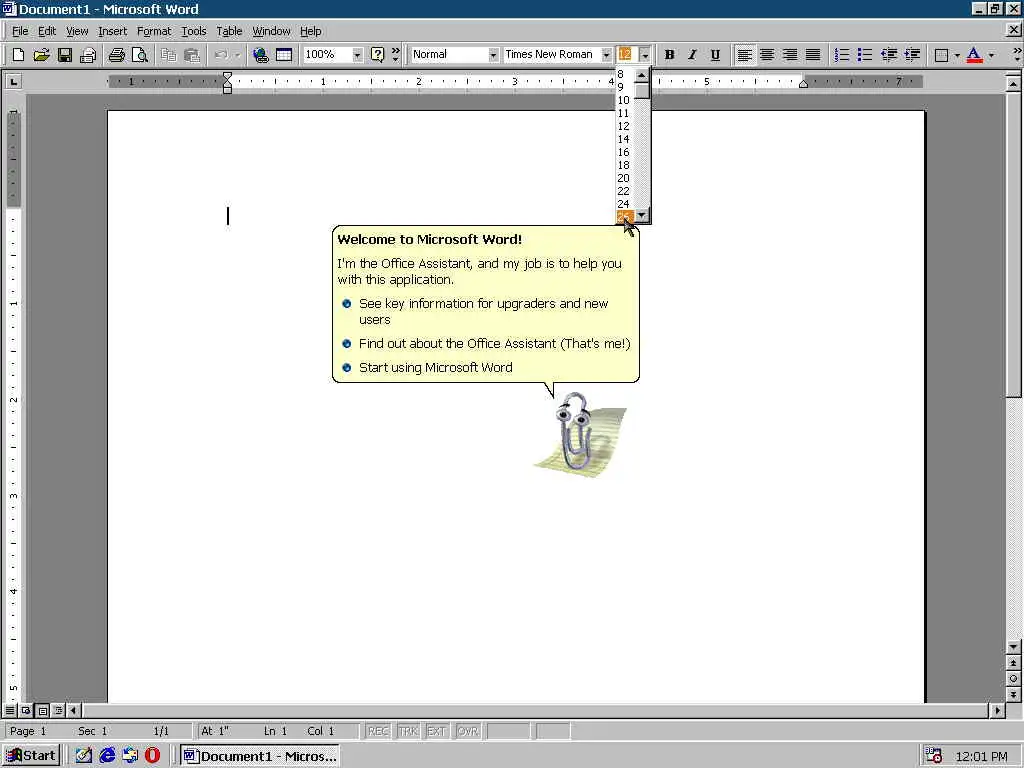Image resolution: width=1024 pixels, height=768 pixels.
Task: Expand the Style dropdown showing Normal
Action: click(x=493, y=55)
